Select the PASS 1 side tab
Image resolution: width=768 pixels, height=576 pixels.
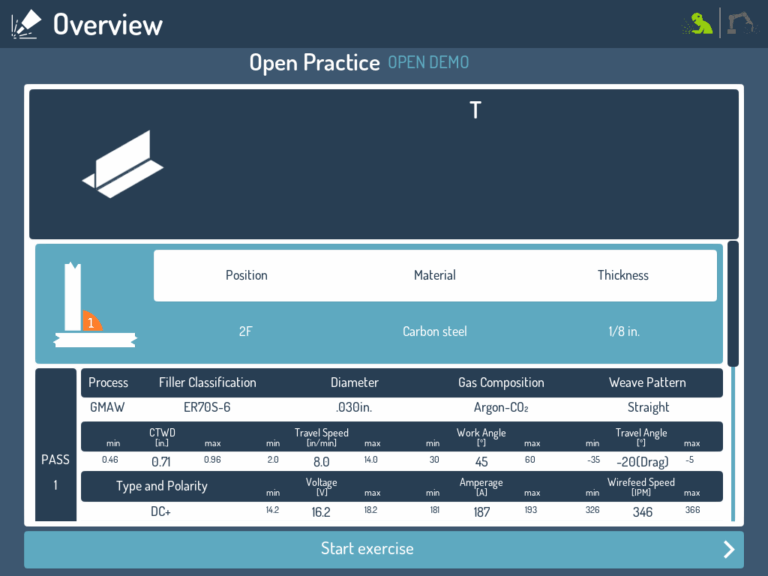[56, 471]
